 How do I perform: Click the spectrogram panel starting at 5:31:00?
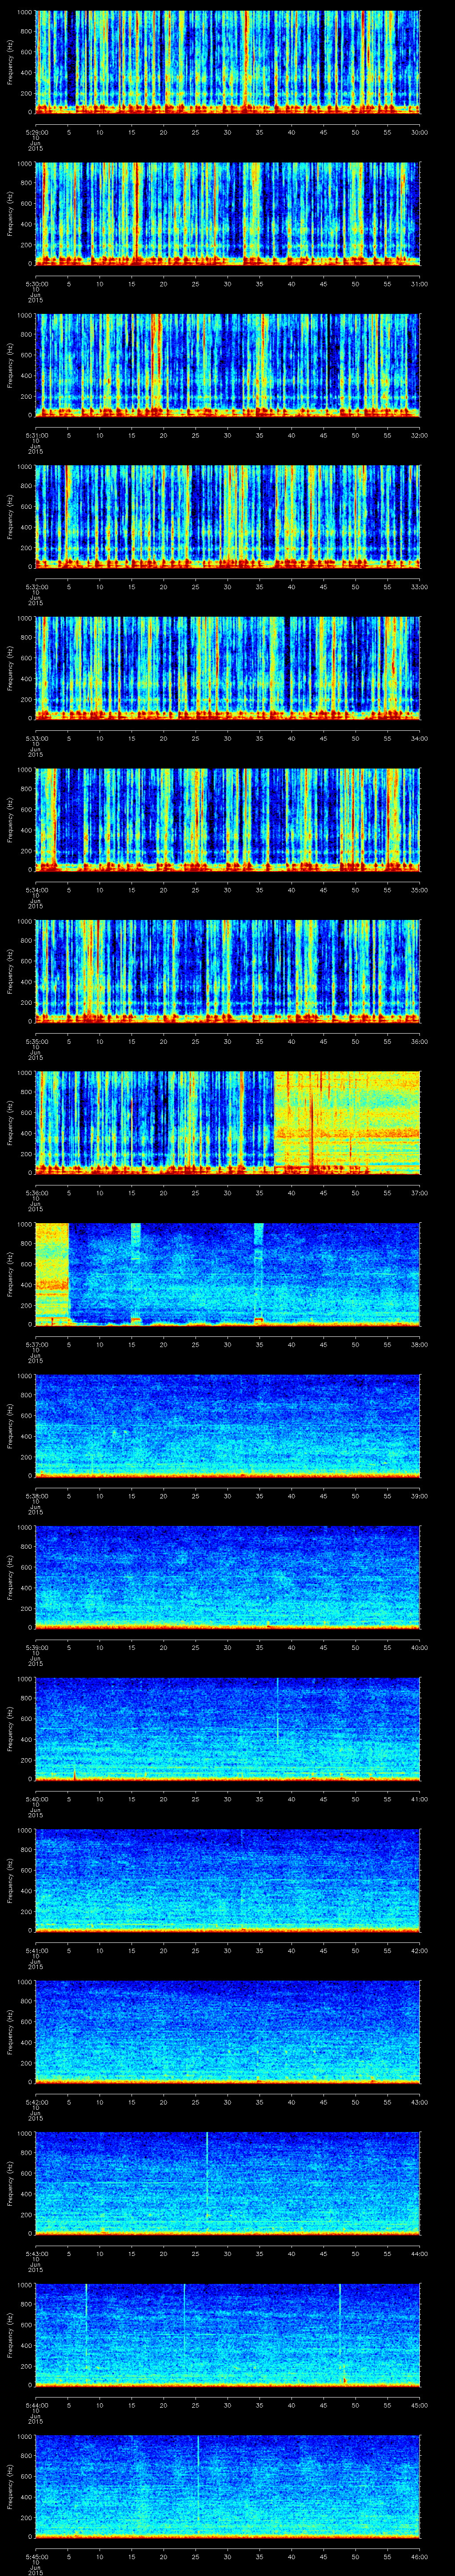(227, 364)
